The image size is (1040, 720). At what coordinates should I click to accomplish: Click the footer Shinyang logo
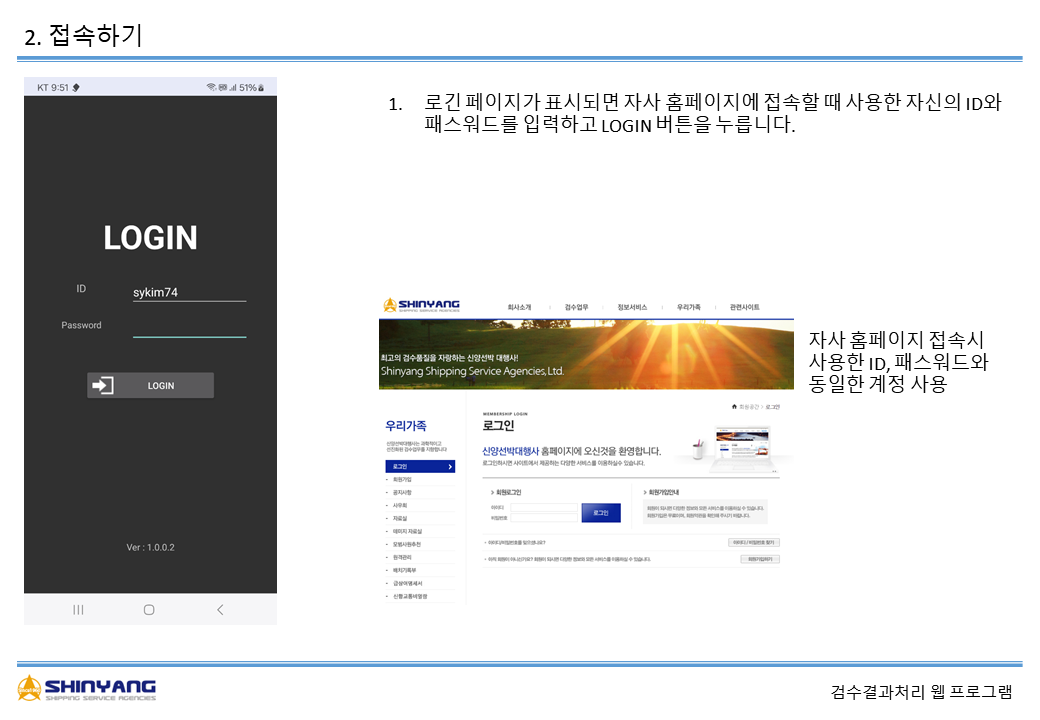87,688
